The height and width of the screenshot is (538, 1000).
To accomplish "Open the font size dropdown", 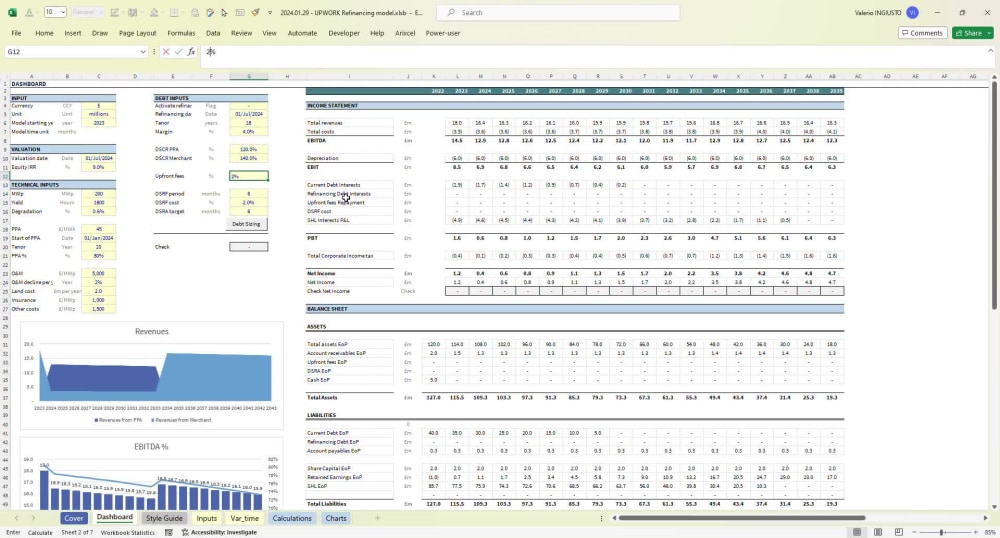I will click(63, 12).
